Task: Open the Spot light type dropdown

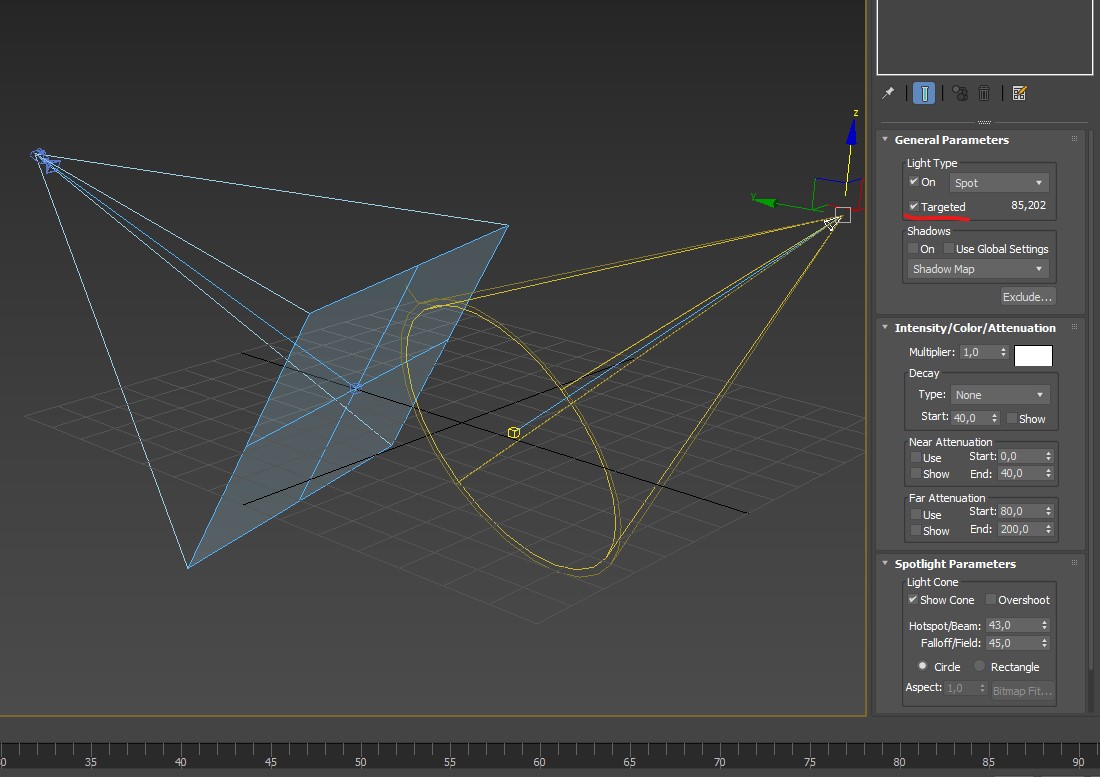Action: coord(999,183)
